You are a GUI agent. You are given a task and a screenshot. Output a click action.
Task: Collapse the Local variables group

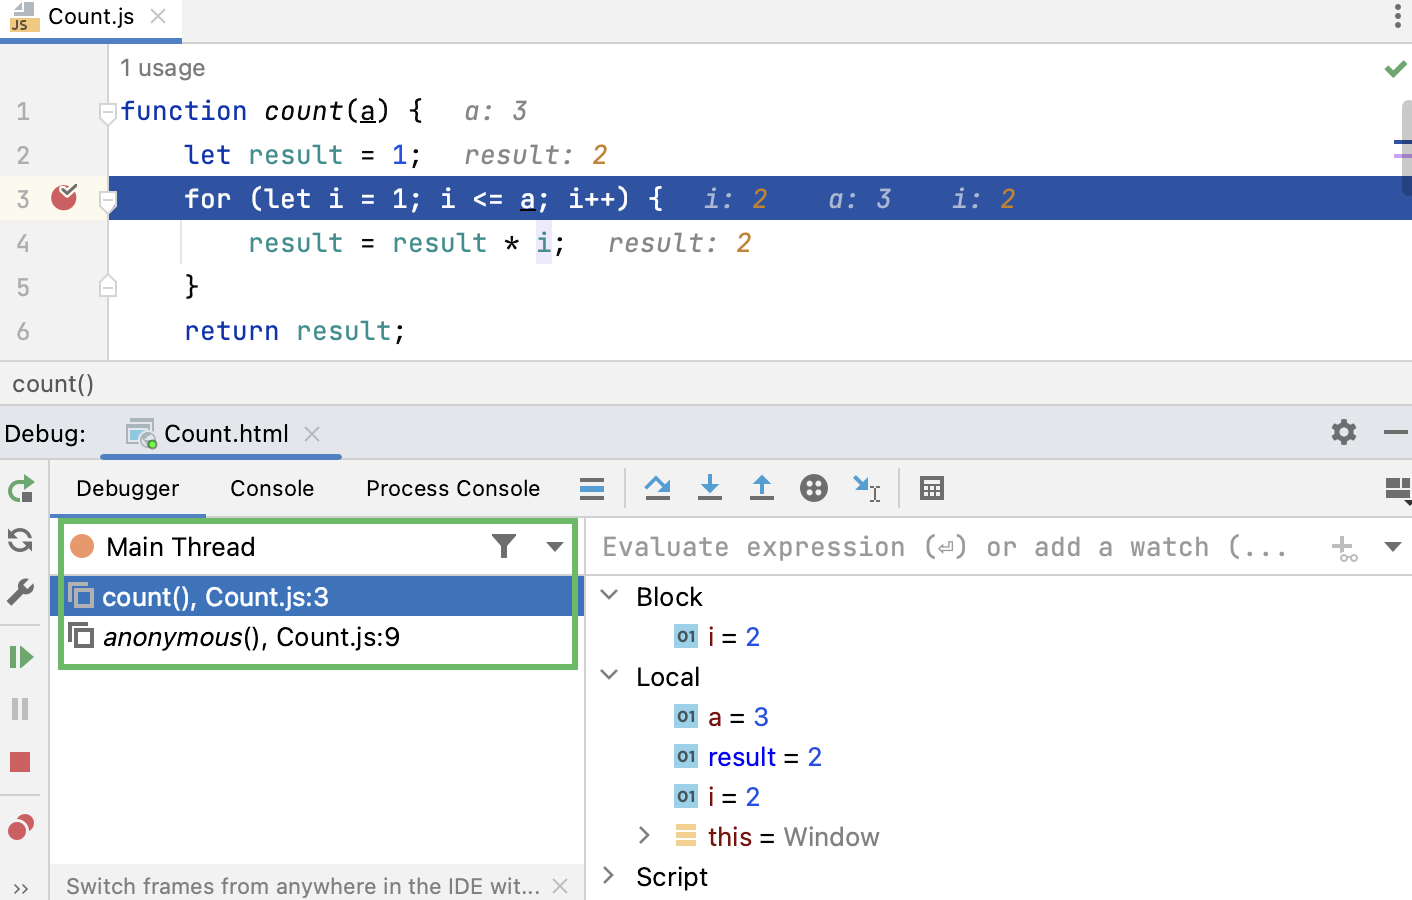tap(609, 675)
